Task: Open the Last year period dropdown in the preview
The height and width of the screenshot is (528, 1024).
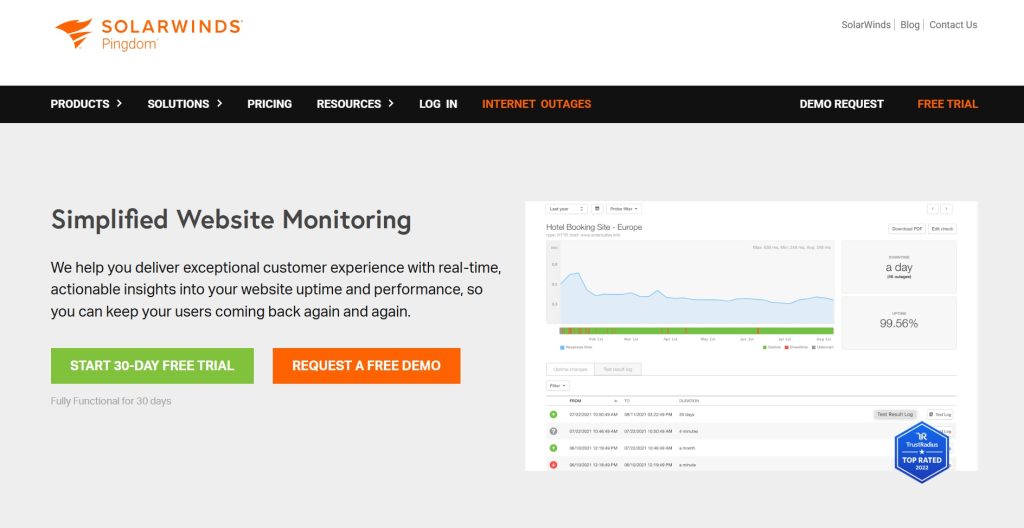Action: pos(566,209)
